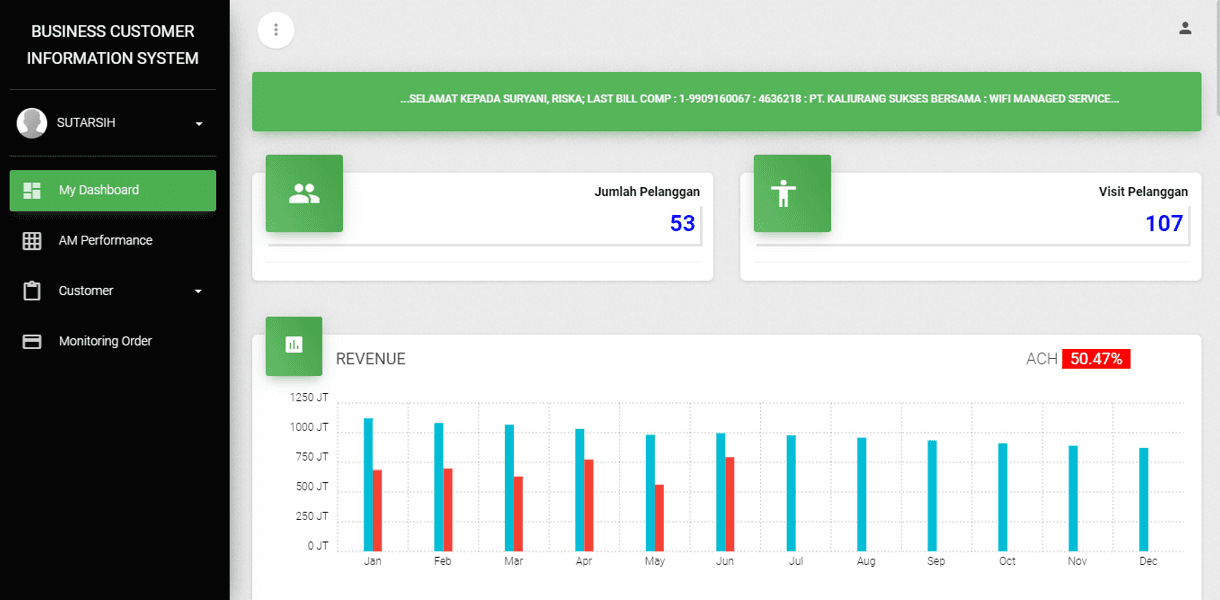Click the Business Customer Information System title
The image size is (1220, 600).
point(113,45)
